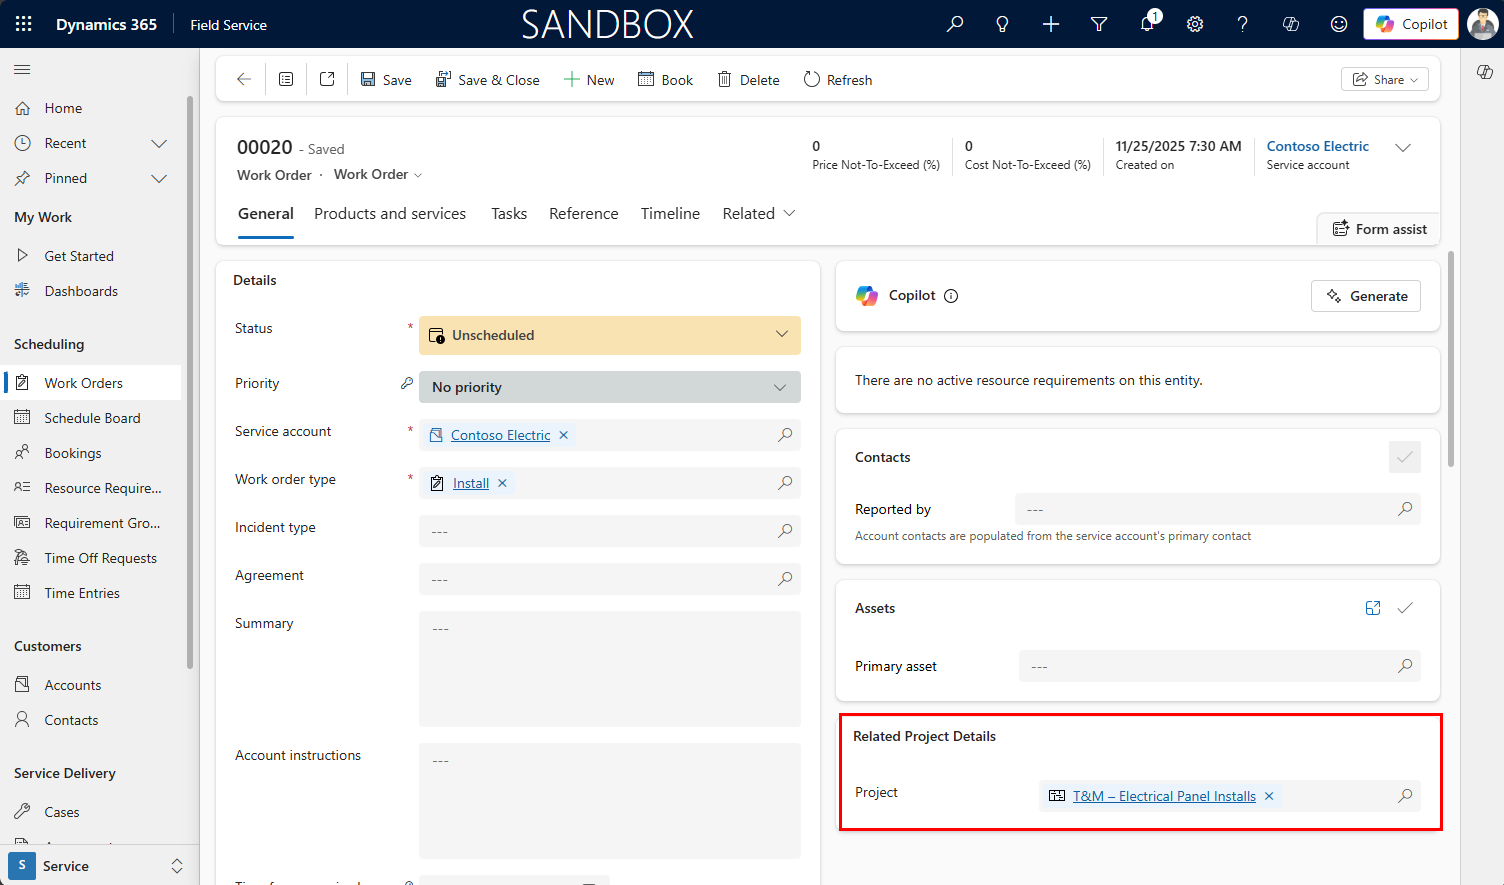The height and width of the screenshot is (885, 1504).
Task: Click the Account instructions text field
Action: coord(610,801)
